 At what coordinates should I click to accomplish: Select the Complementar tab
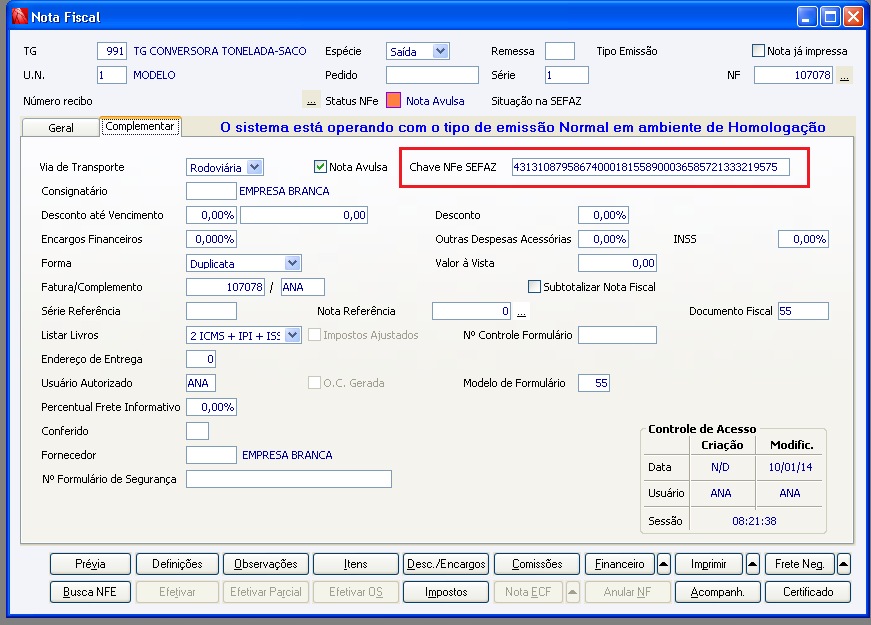140,126
